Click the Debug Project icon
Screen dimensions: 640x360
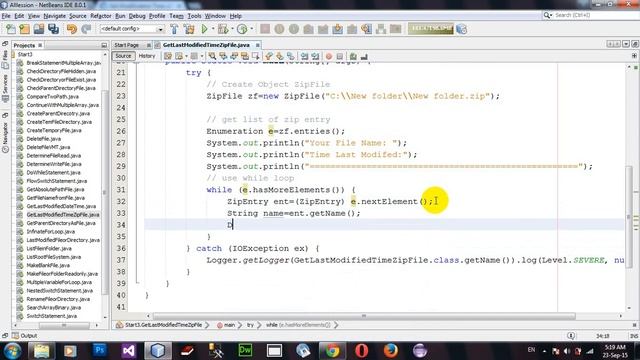pos(223,29)
